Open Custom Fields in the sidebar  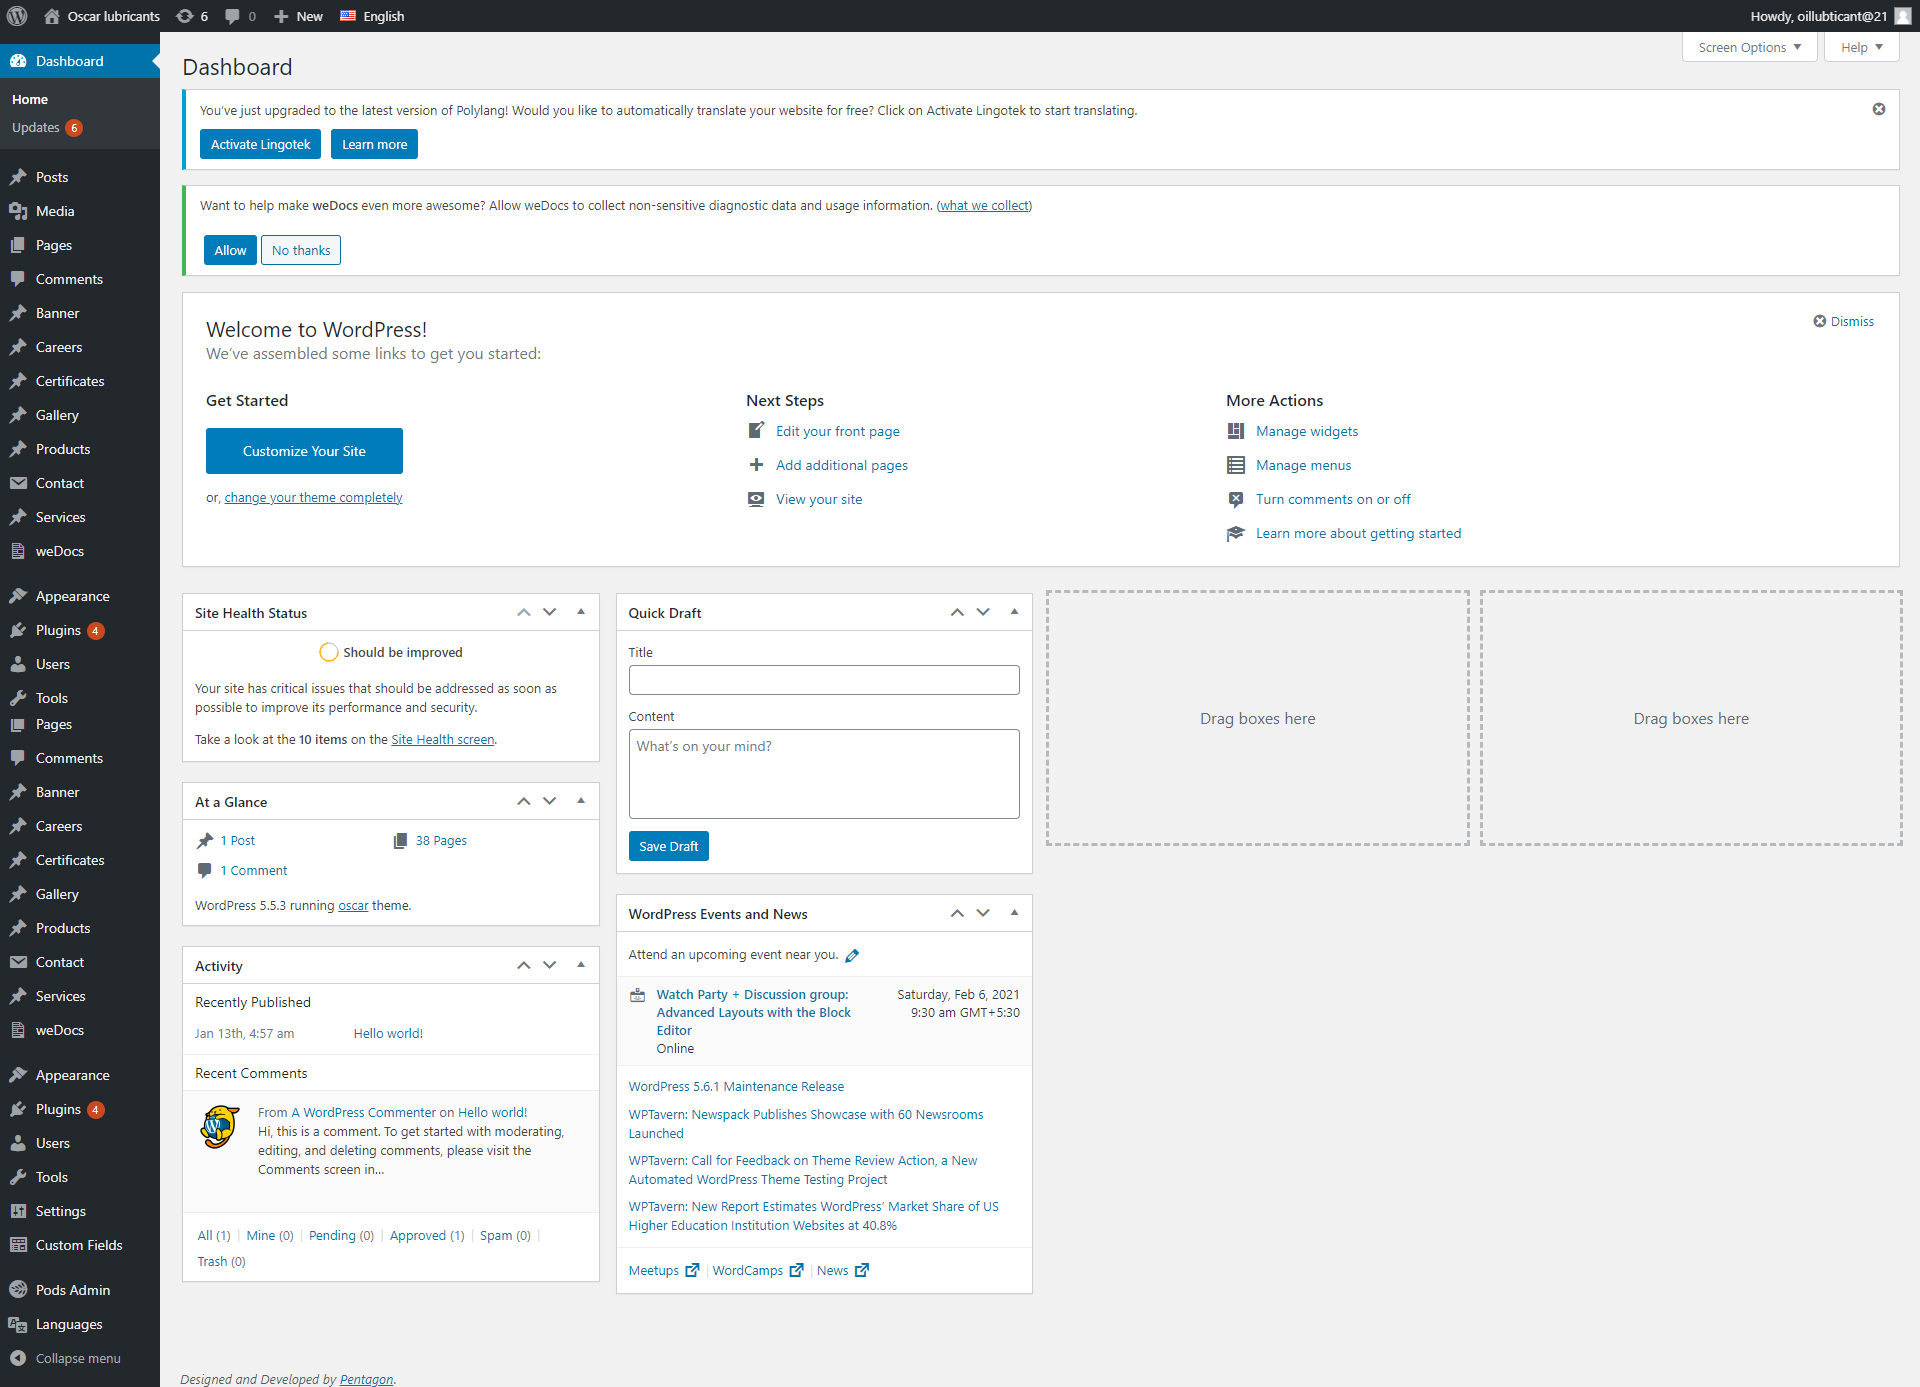pyautogui.click(x=80, y=1245)
